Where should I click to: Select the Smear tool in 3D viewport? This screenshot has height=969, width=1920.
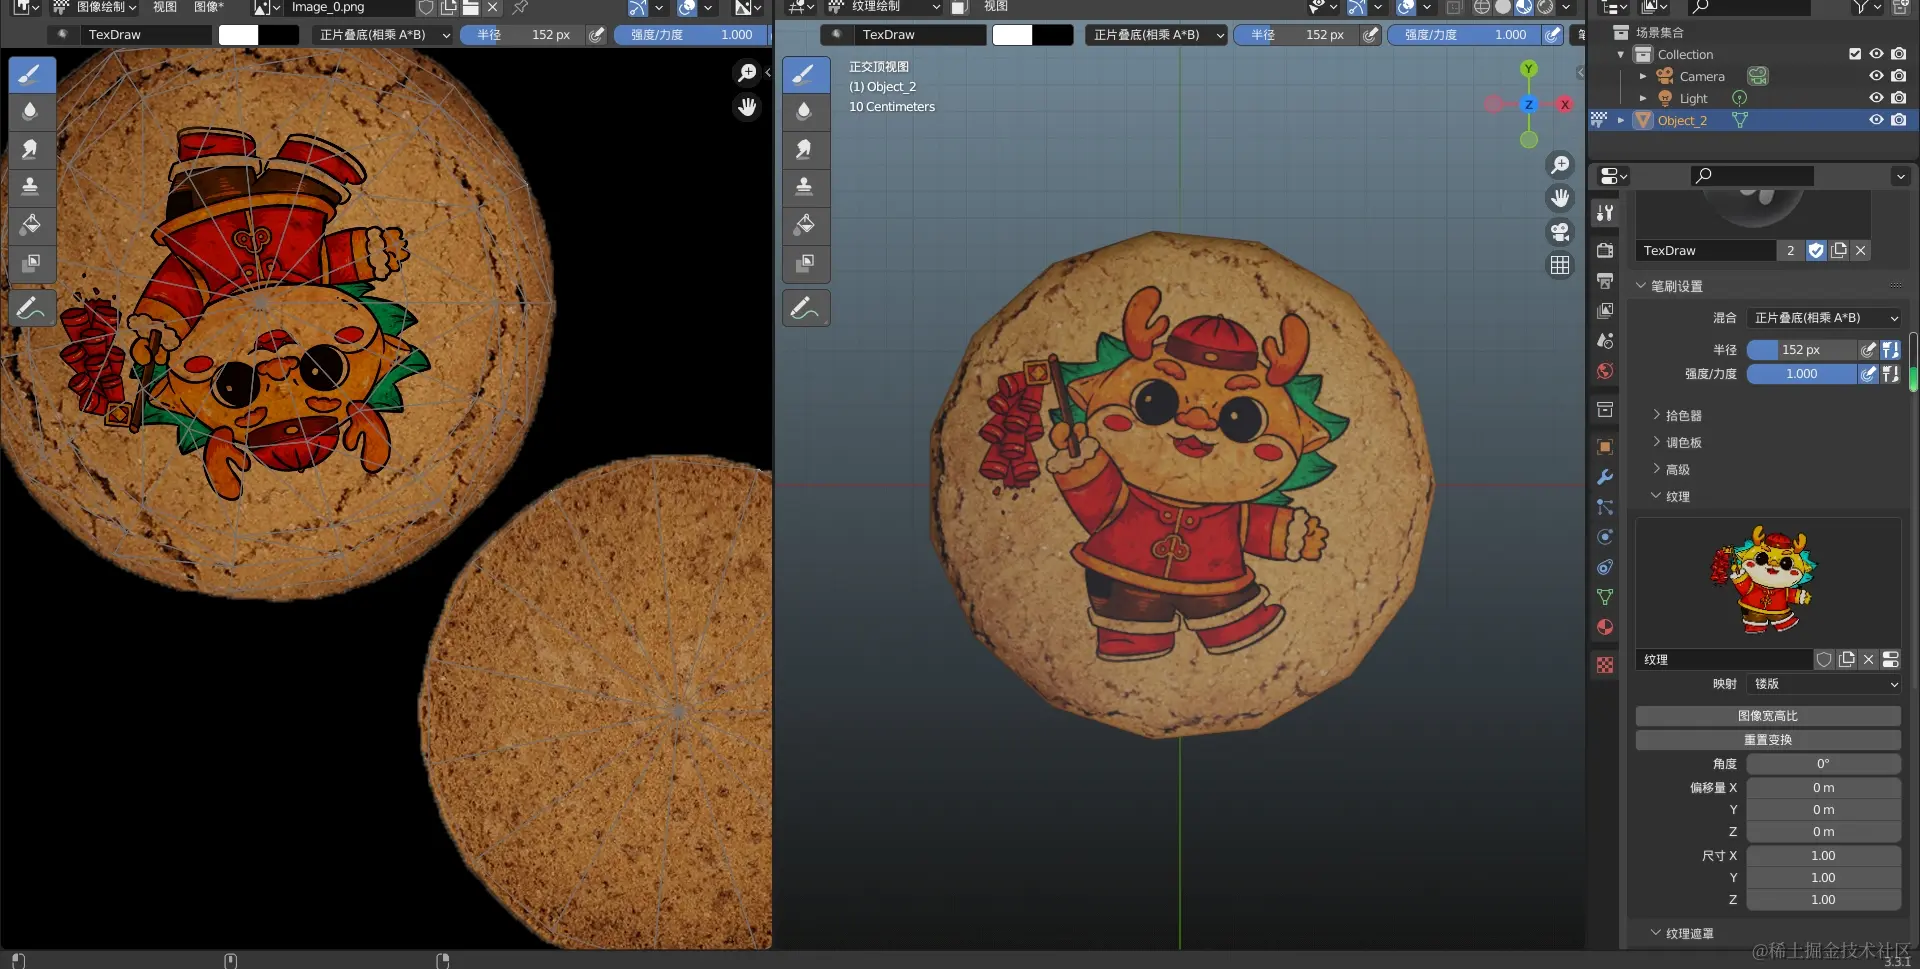point(805,149)
